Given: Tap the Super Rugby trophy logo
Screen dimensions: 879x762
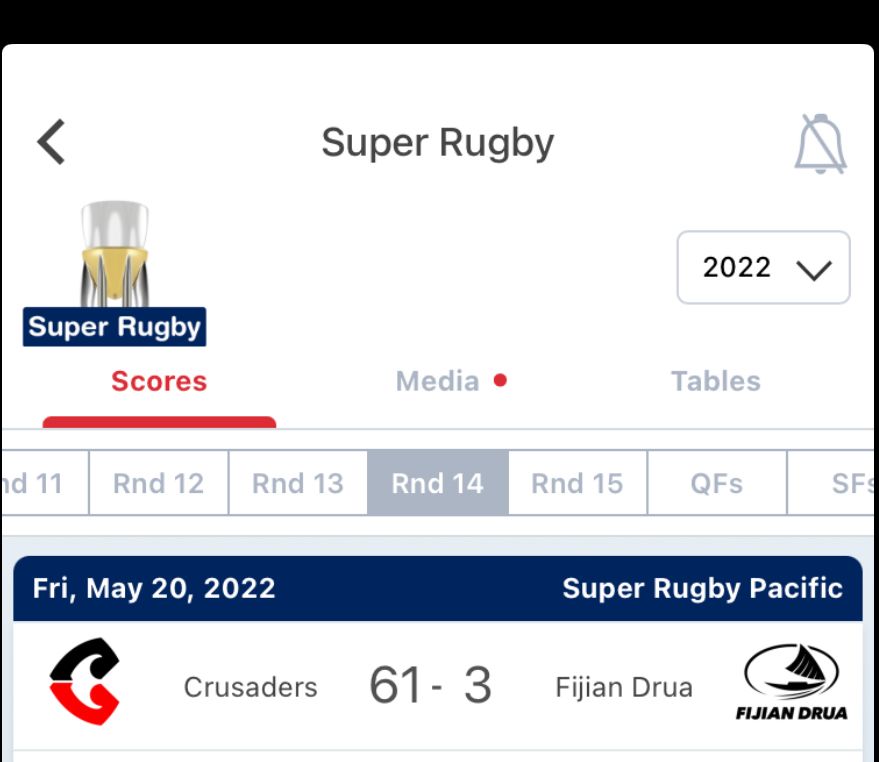Looking at the screenshot, I should tap(114, 273).
